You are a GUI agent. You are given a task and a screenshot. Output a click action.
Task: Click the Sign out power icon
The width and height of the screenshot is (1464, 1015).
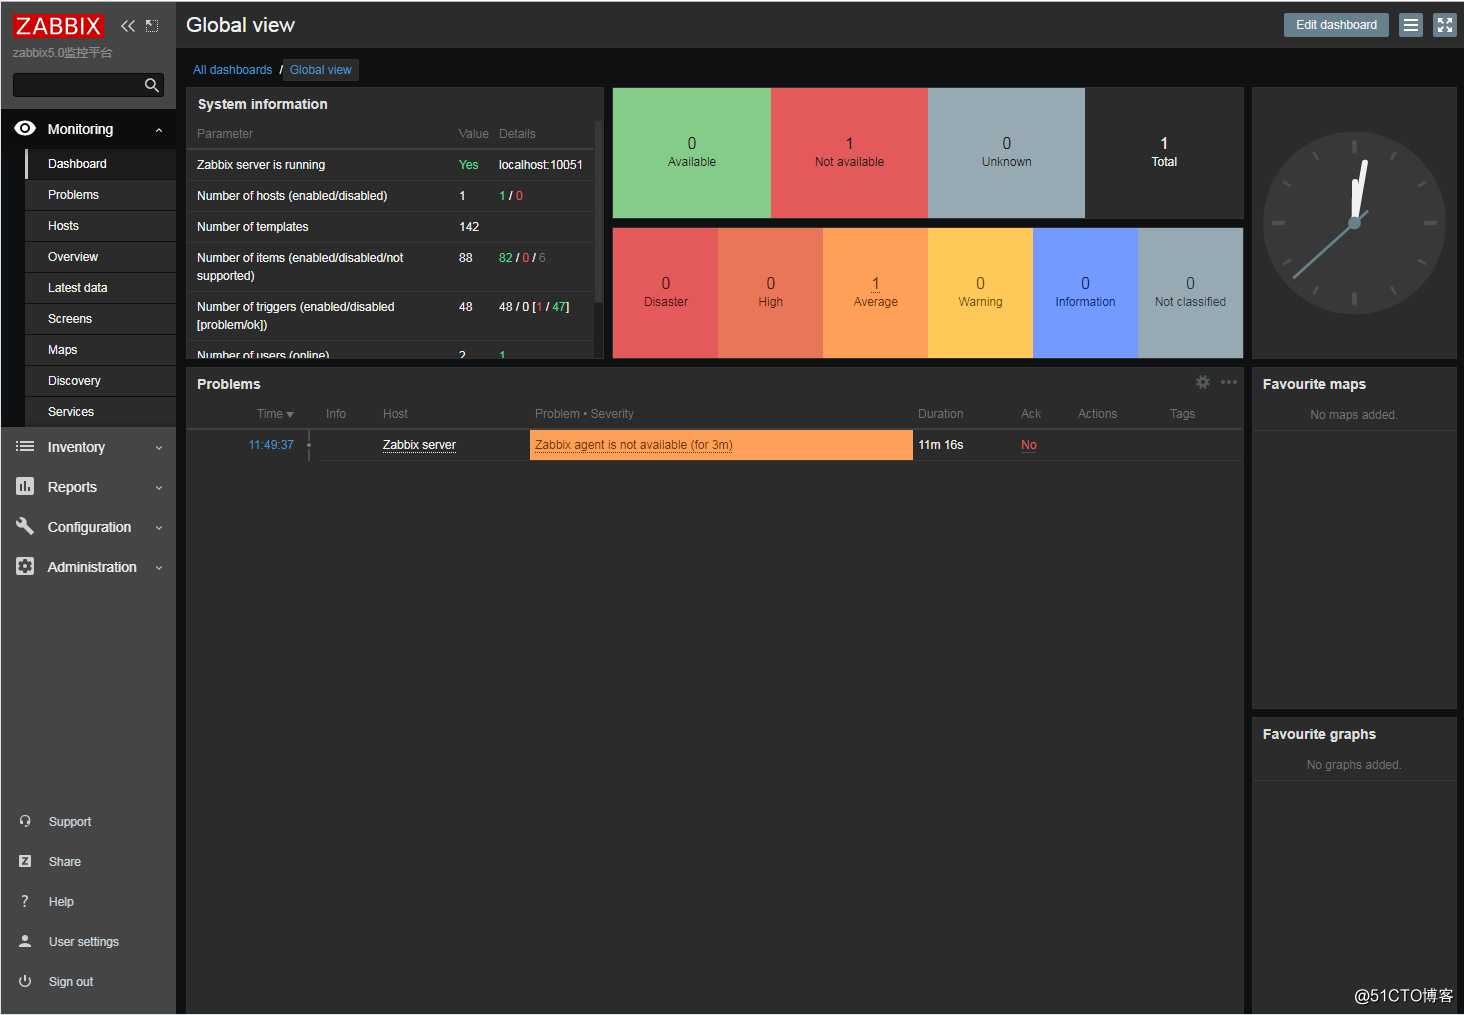25,981
